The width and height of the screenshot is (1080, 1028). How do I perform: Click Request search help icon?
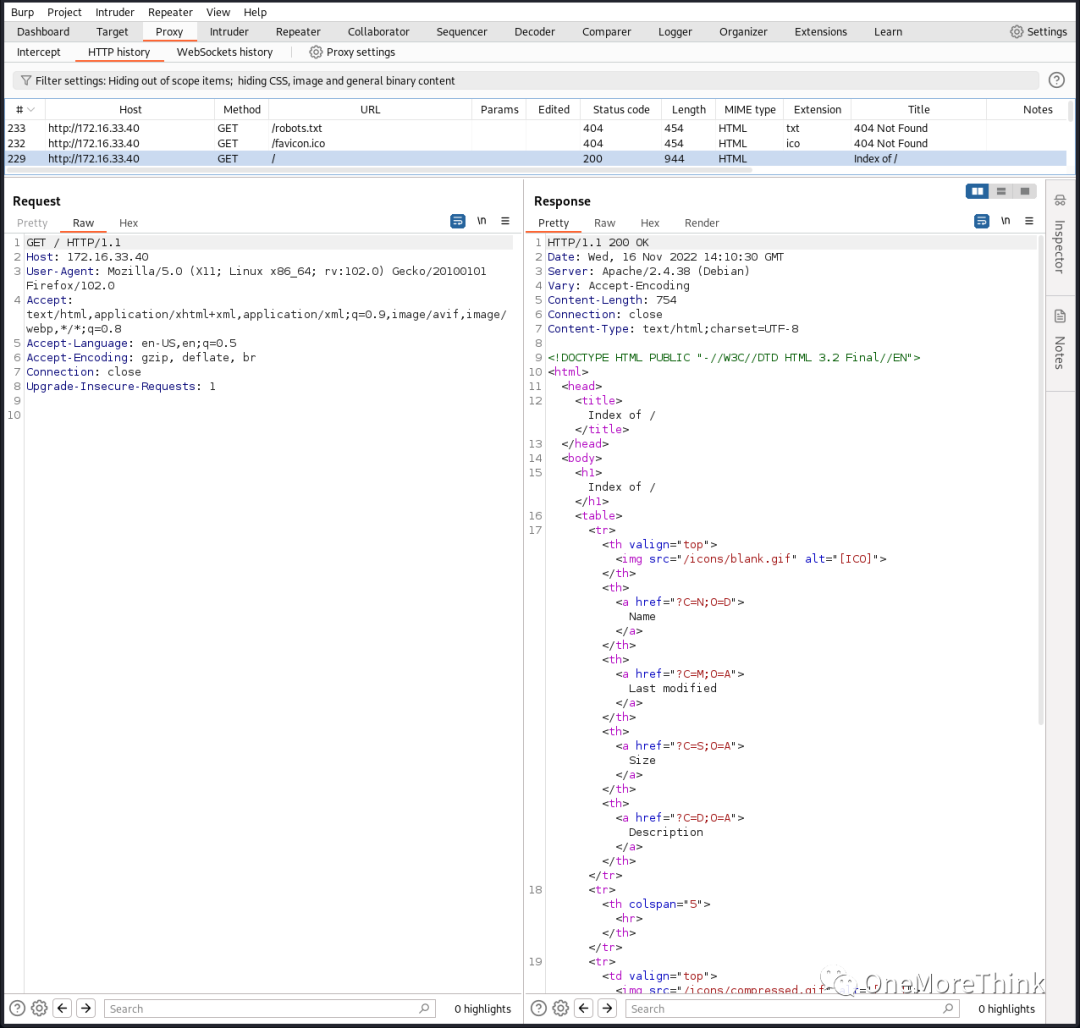[17, 1008]
